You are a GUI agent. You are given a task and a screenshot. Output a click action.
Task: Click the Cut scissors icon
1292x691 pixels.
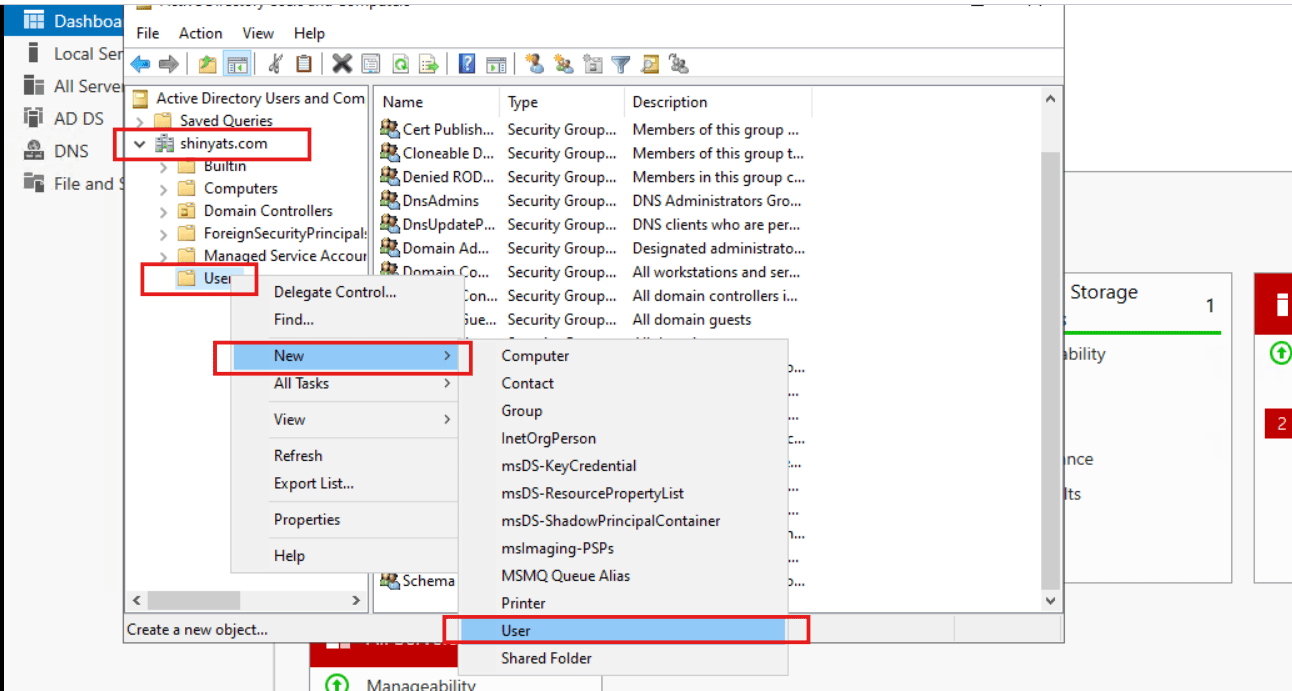click(x=274, y=64)
